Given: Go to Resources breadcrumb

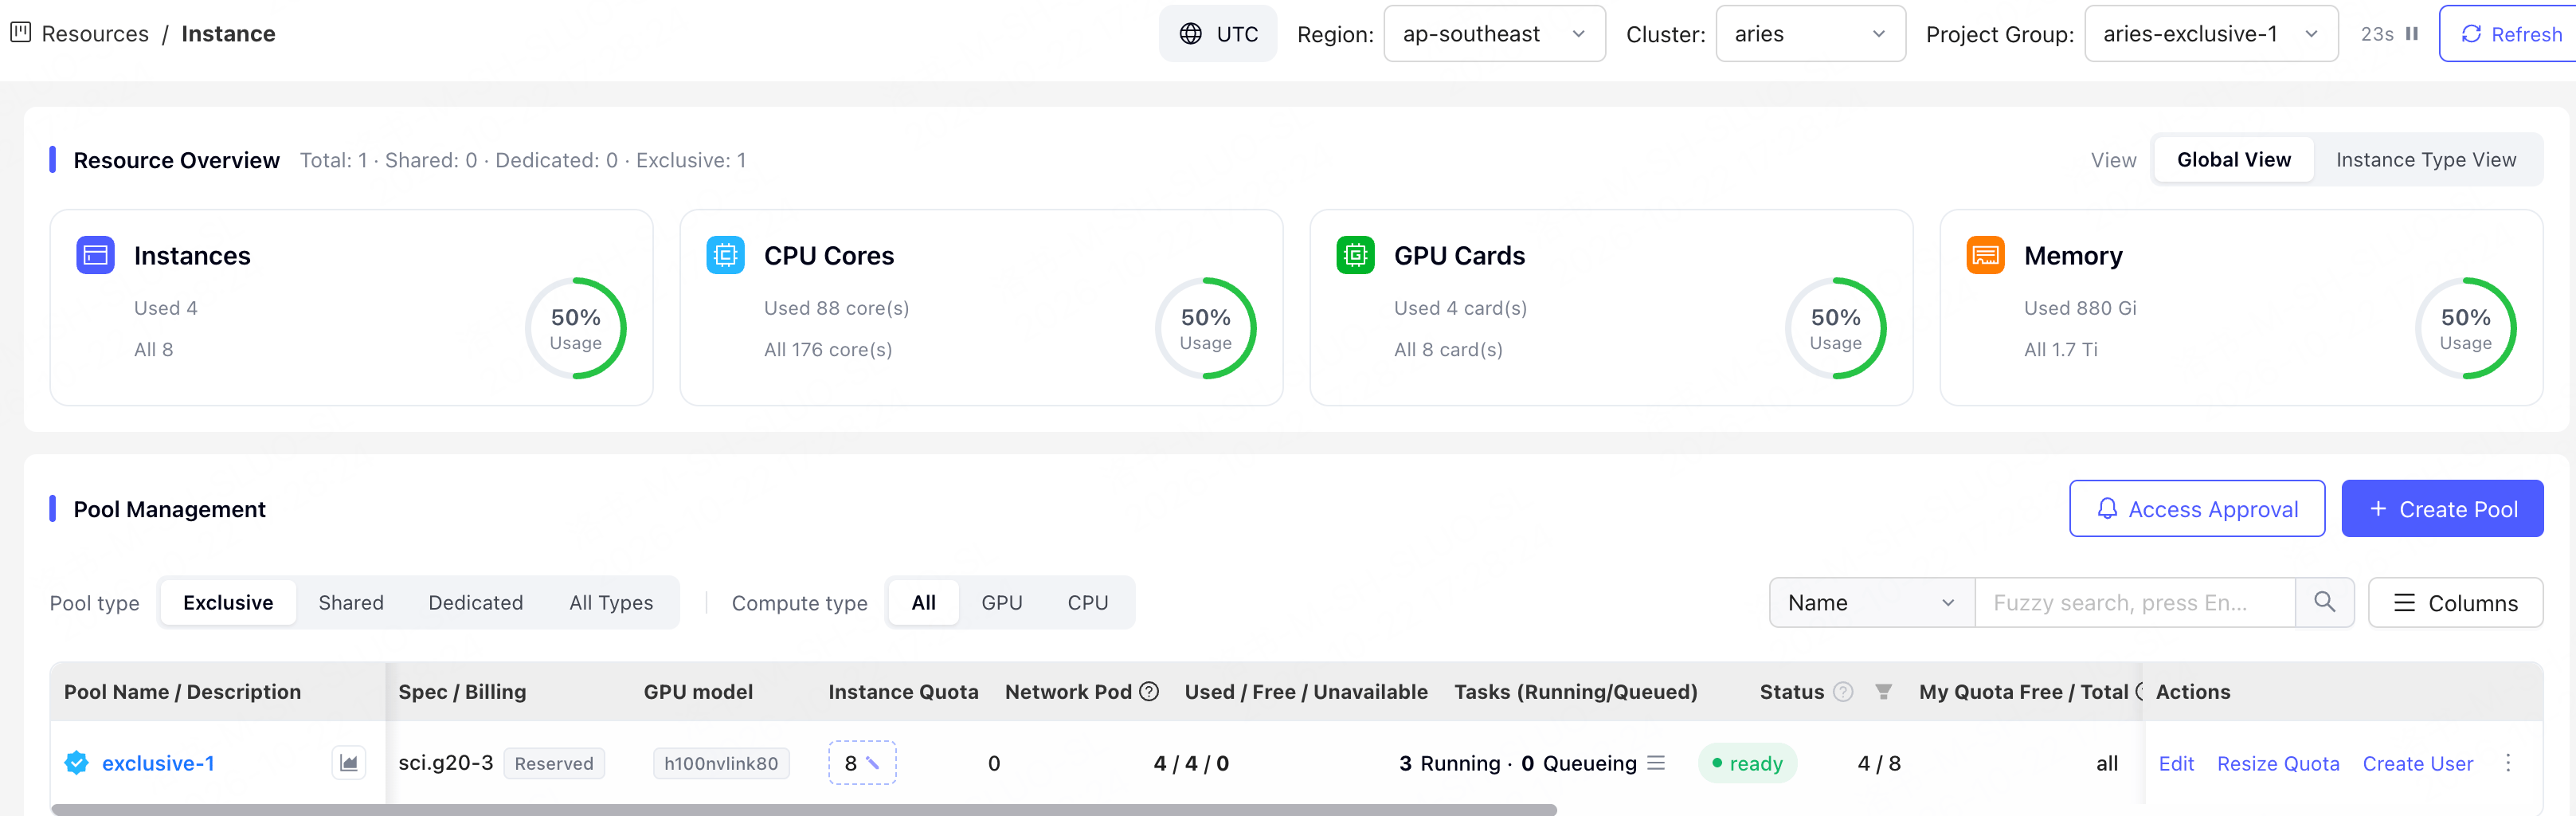Looking at the screenshot, I should click(x=95, y=34).
